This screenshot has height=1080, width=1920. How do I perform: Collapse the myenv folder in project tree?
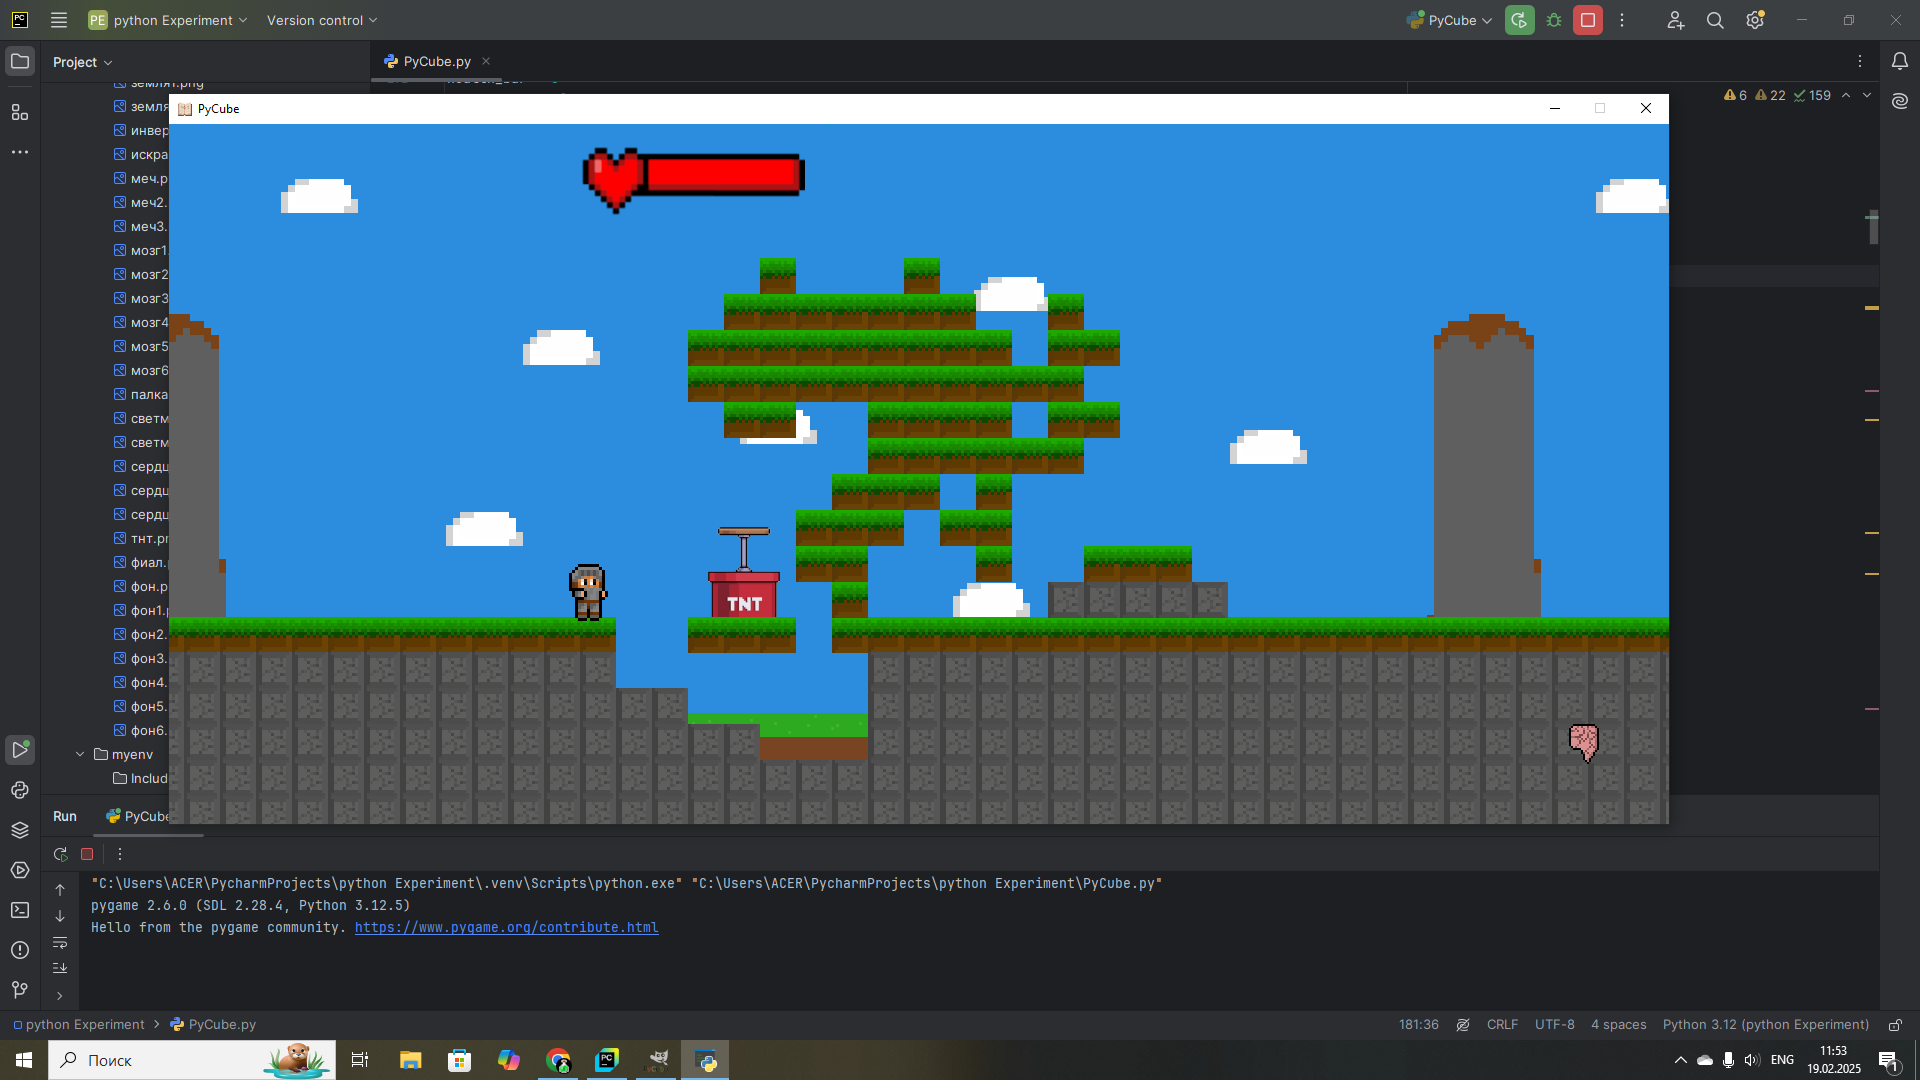coord(80,754)
